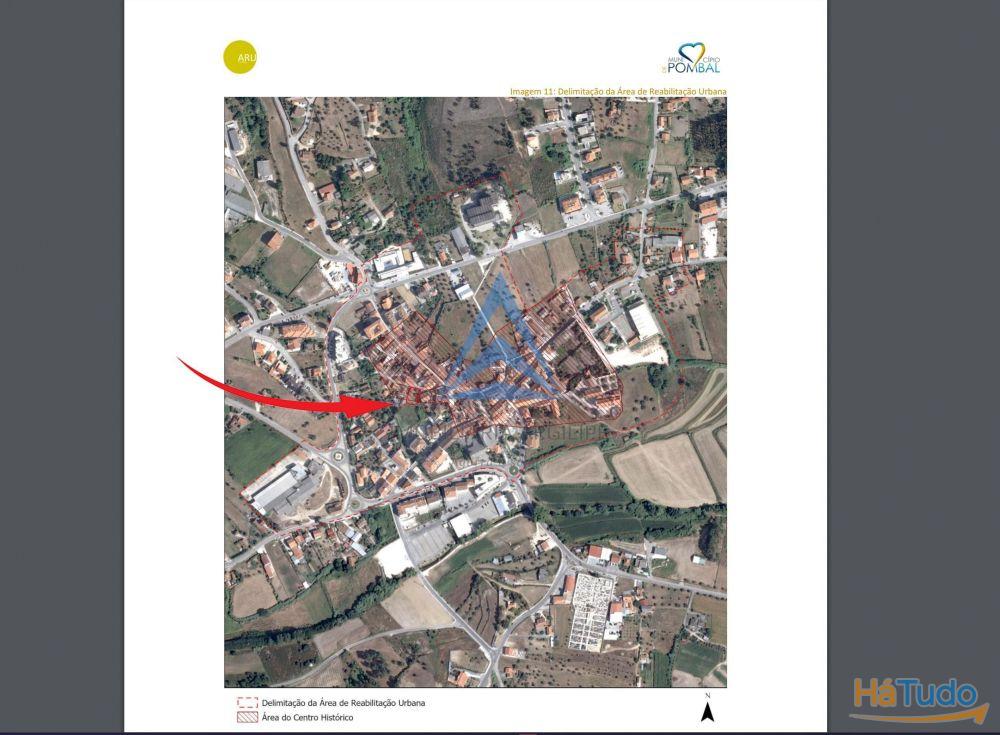
Task: Click the dashed red legend box icon
Action: [x=247, y=702]
